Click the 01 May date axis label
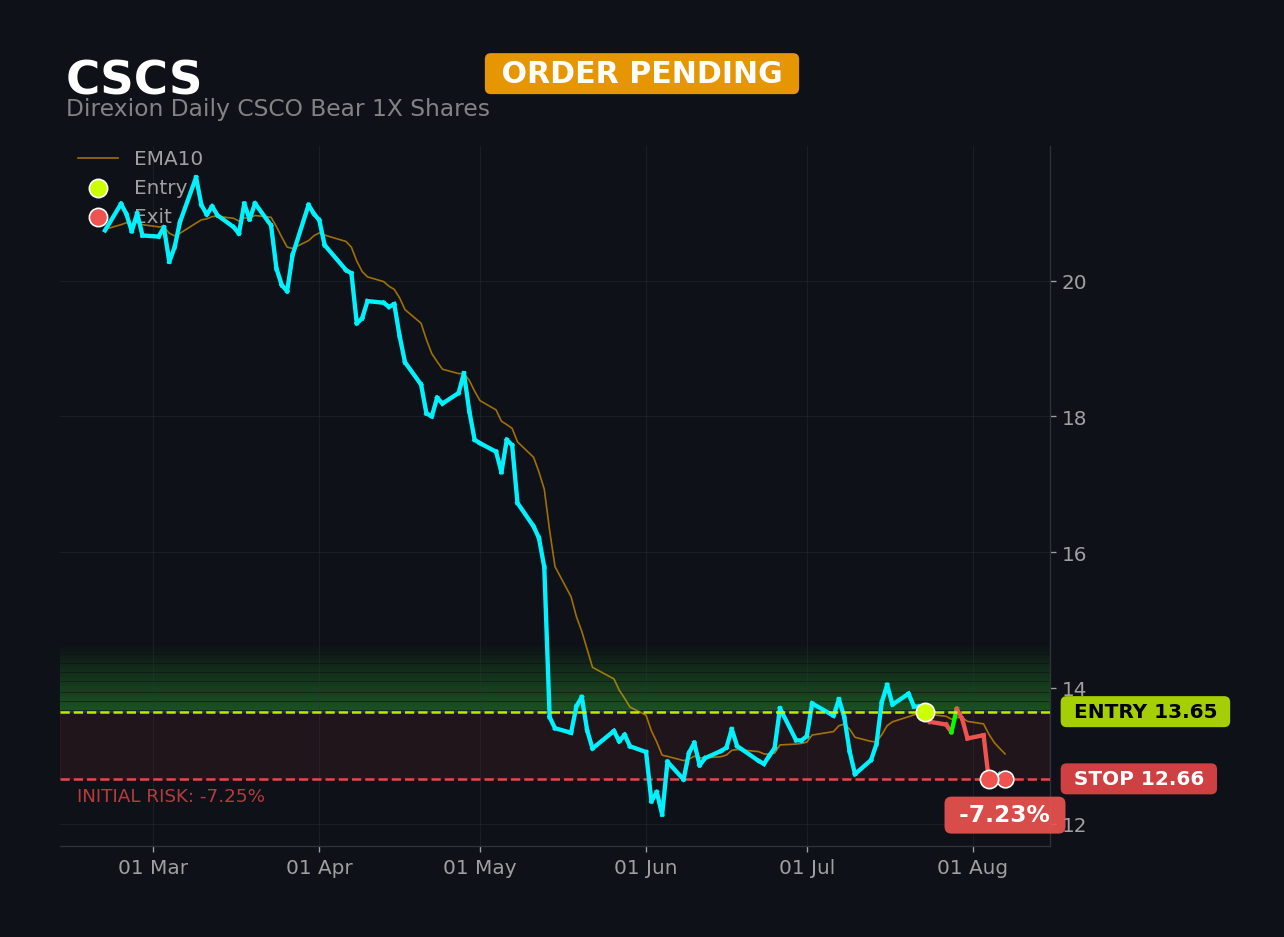1284x937 pixels. tap(480, 868)
